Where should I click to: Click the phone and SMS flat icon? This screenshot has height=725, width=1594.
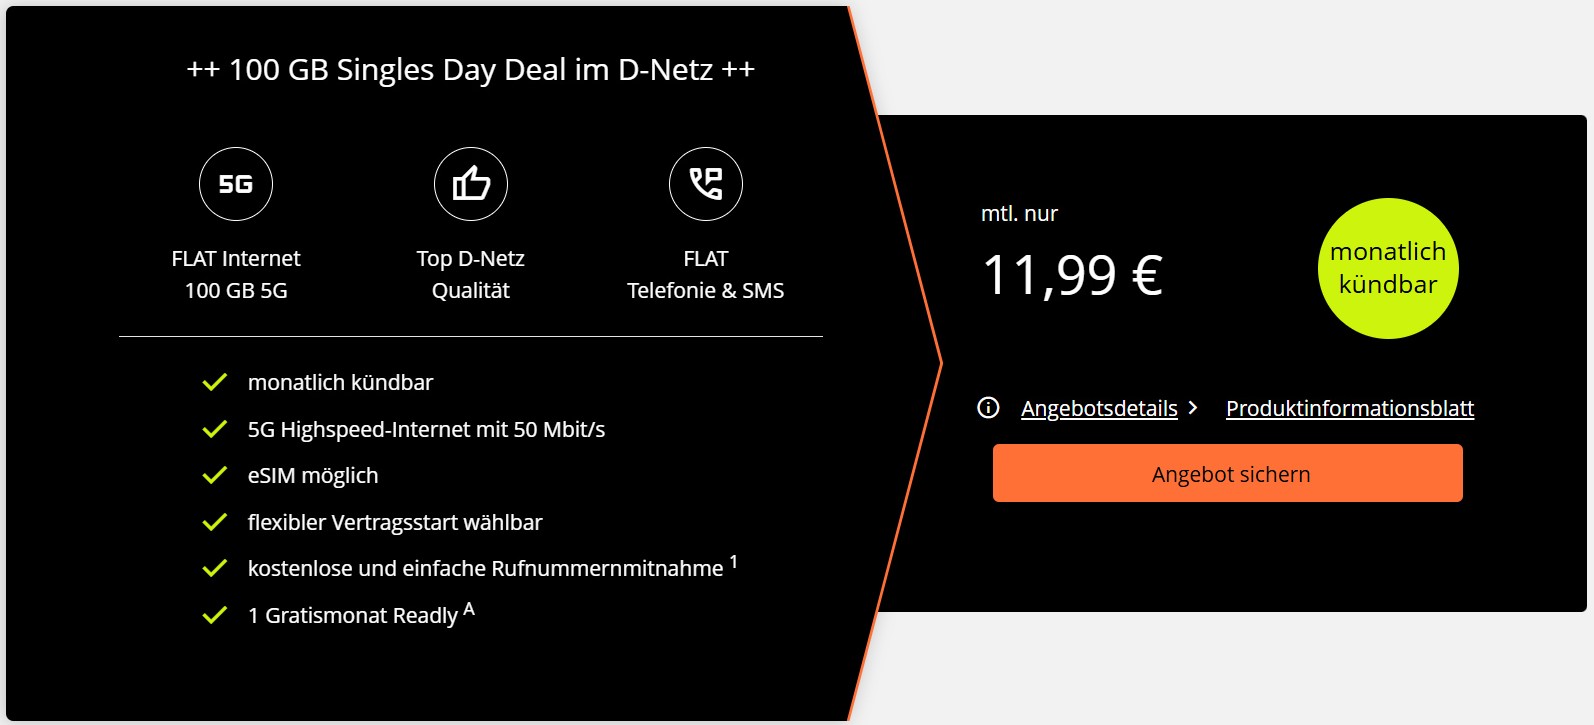(706, 184)
